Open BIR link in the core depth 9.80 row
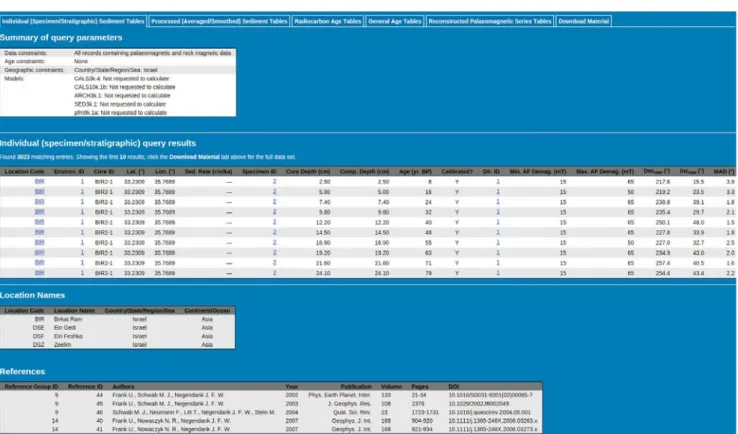Screen dimensions: 738x434 point(40,212)
